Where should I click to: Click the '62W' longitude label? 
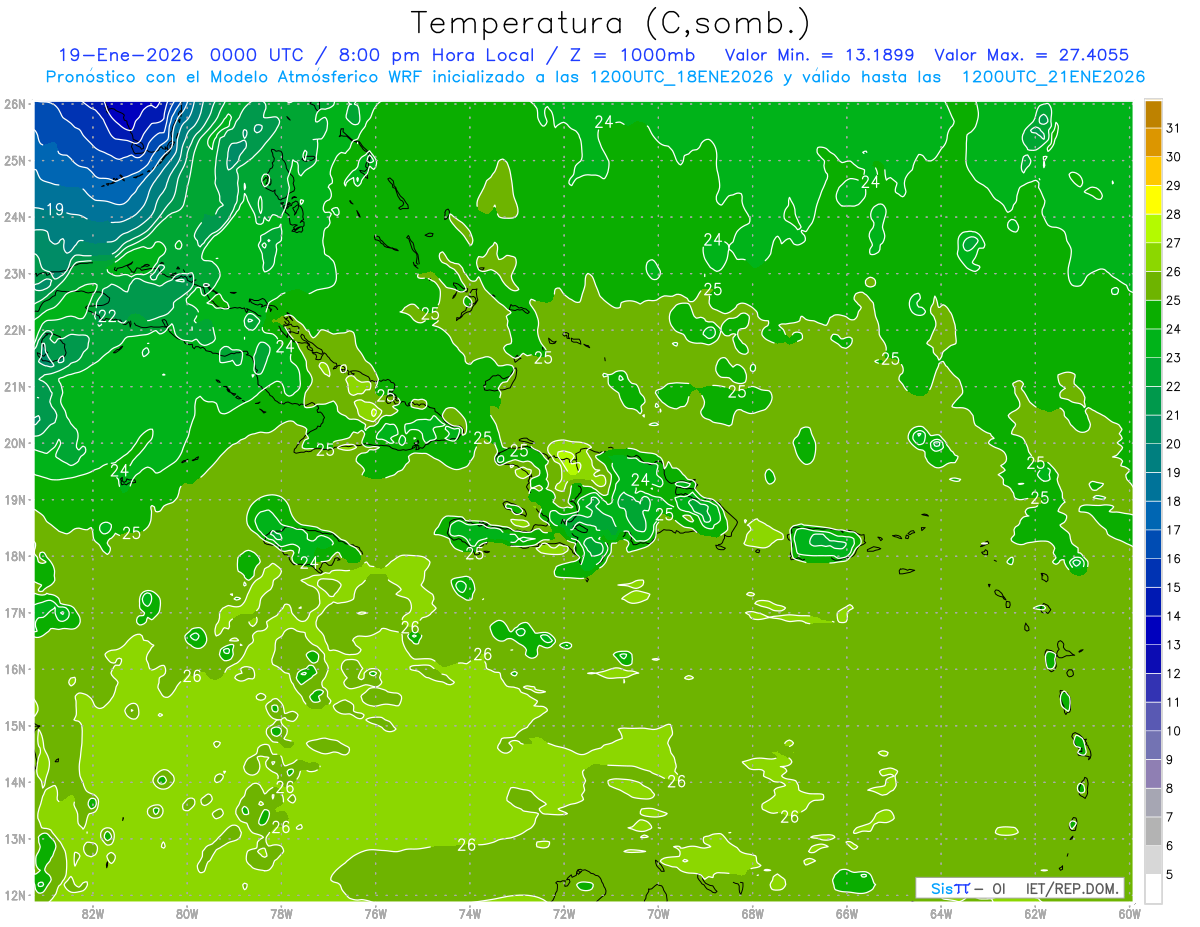click(1035, 913)
